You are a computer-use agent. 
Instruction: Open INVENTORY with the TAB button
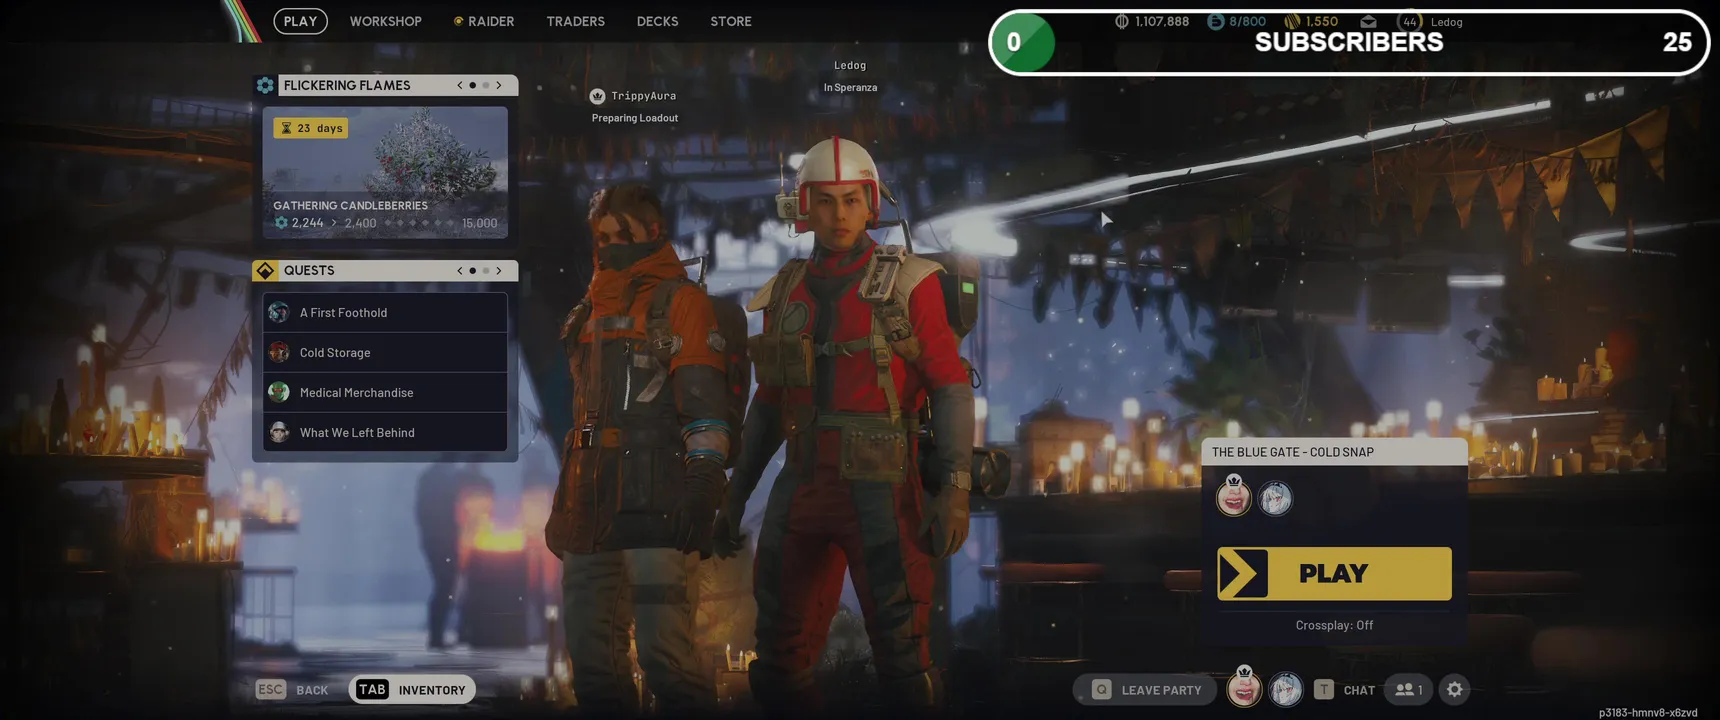tap(412, 689)
